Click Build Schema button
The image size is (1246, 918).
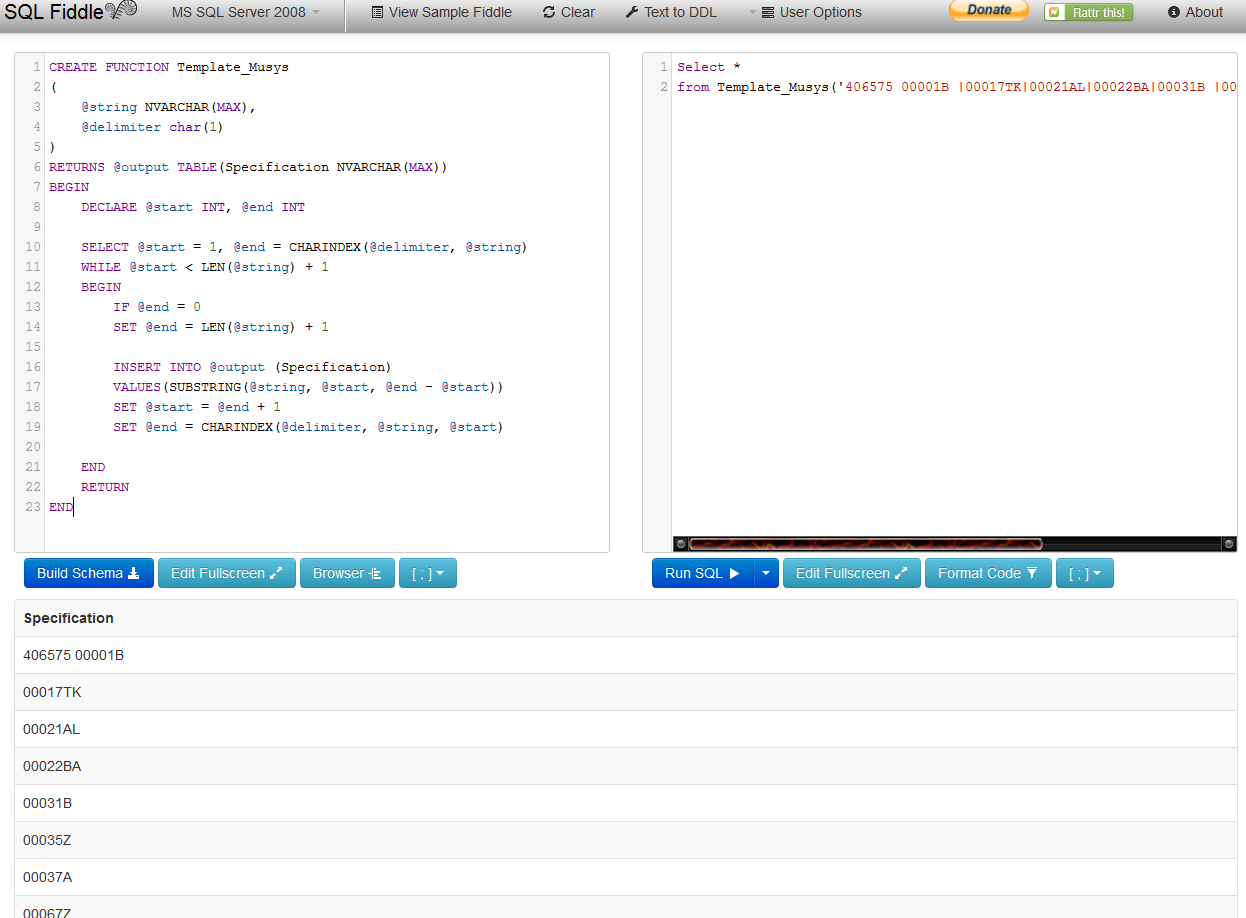[x=89, y=573]
